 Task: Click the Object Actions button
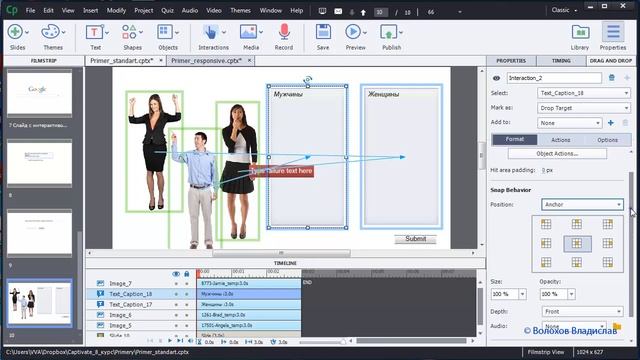[557, 153]
